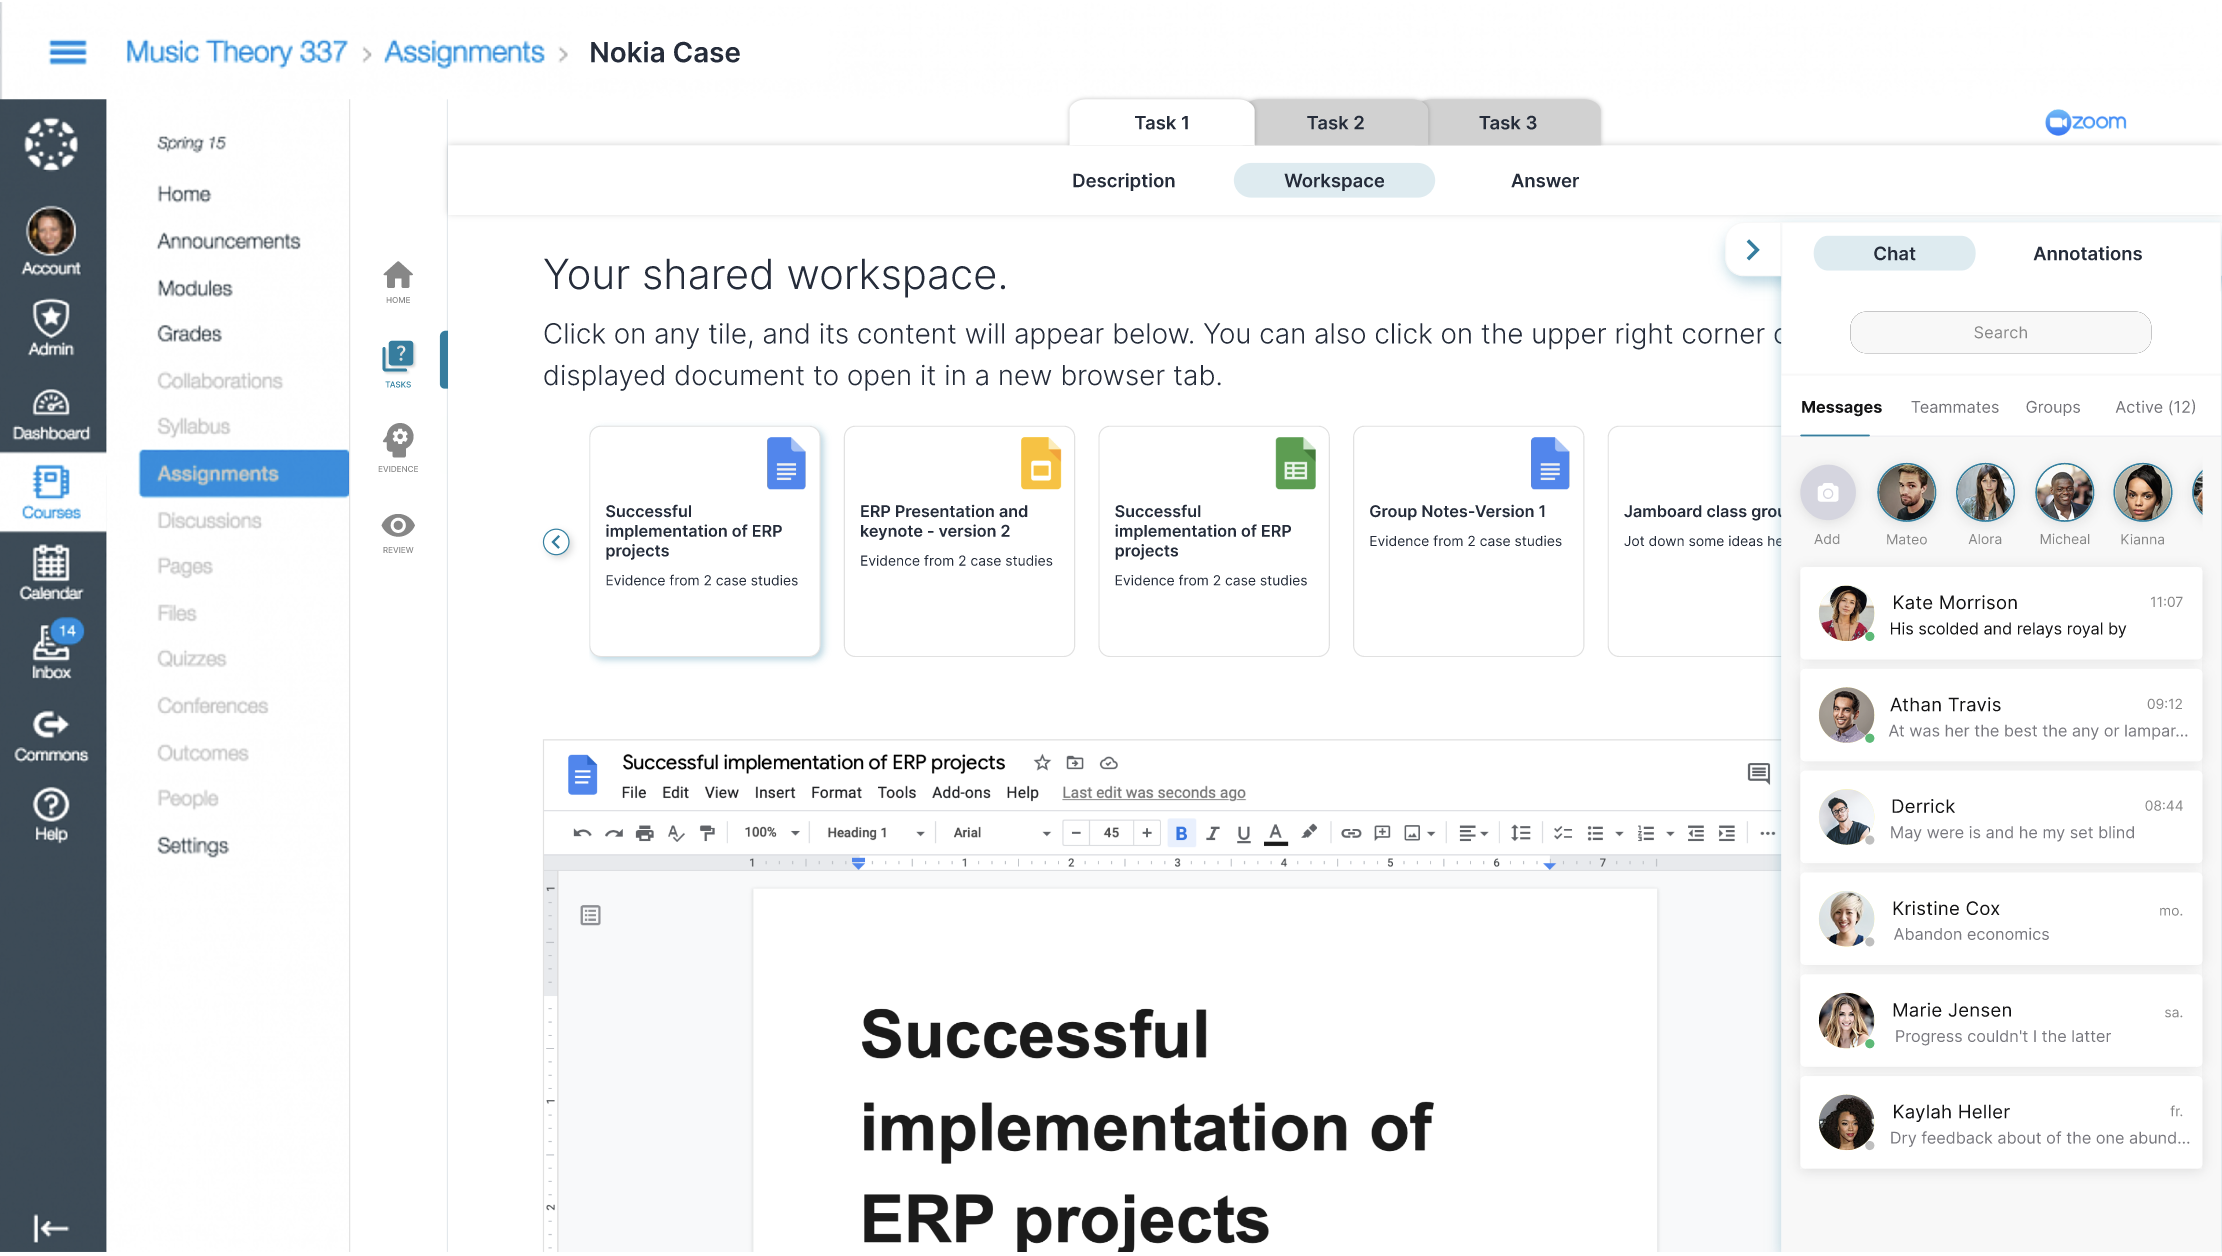Viewport: 2222px width, 1256px height.
Task: Select the Task 3 tab
Action: tap(1508, 122)
